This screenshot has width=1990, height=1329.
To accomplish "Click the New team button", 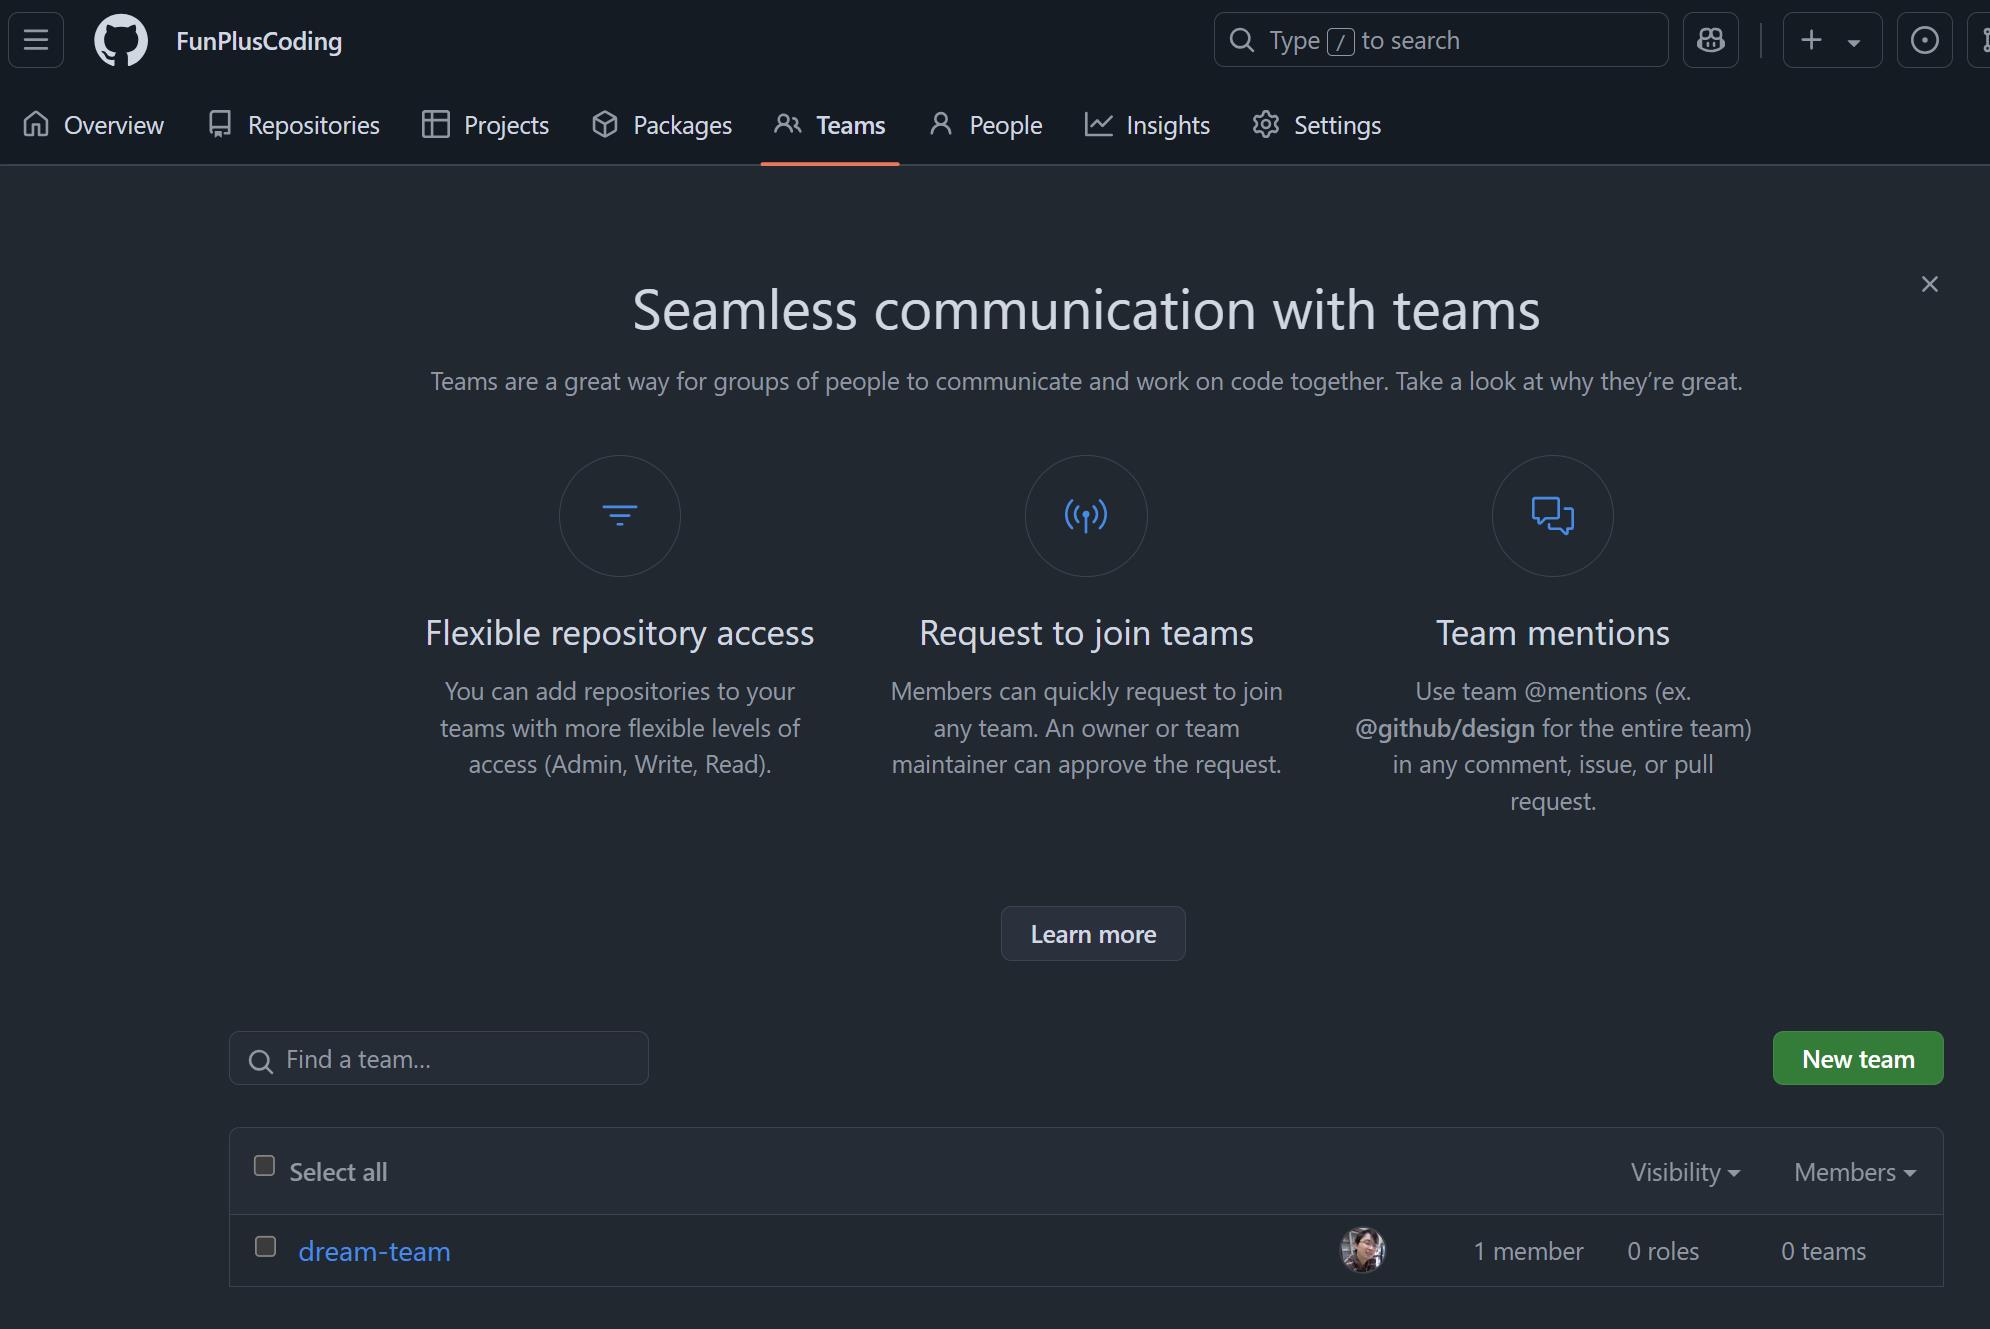I will coord(1858,1058).
